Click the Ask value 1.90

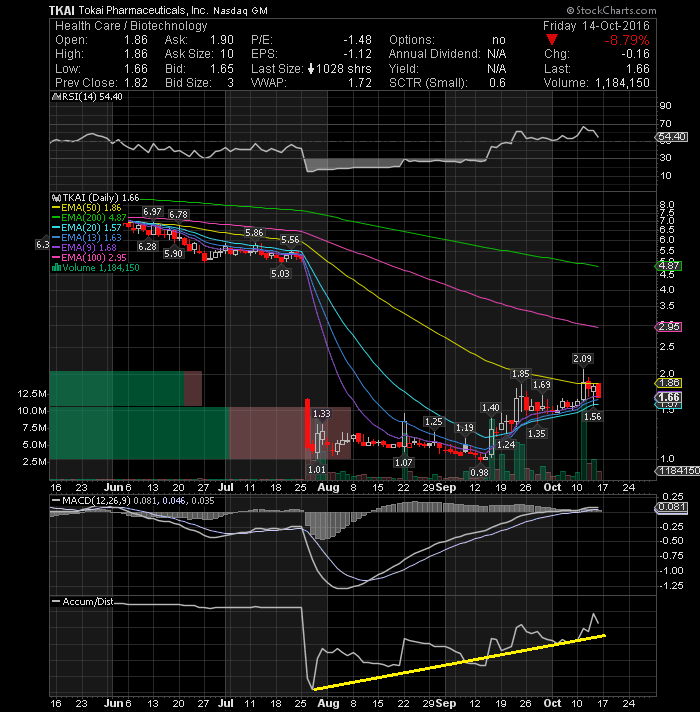tap(222, 40)
